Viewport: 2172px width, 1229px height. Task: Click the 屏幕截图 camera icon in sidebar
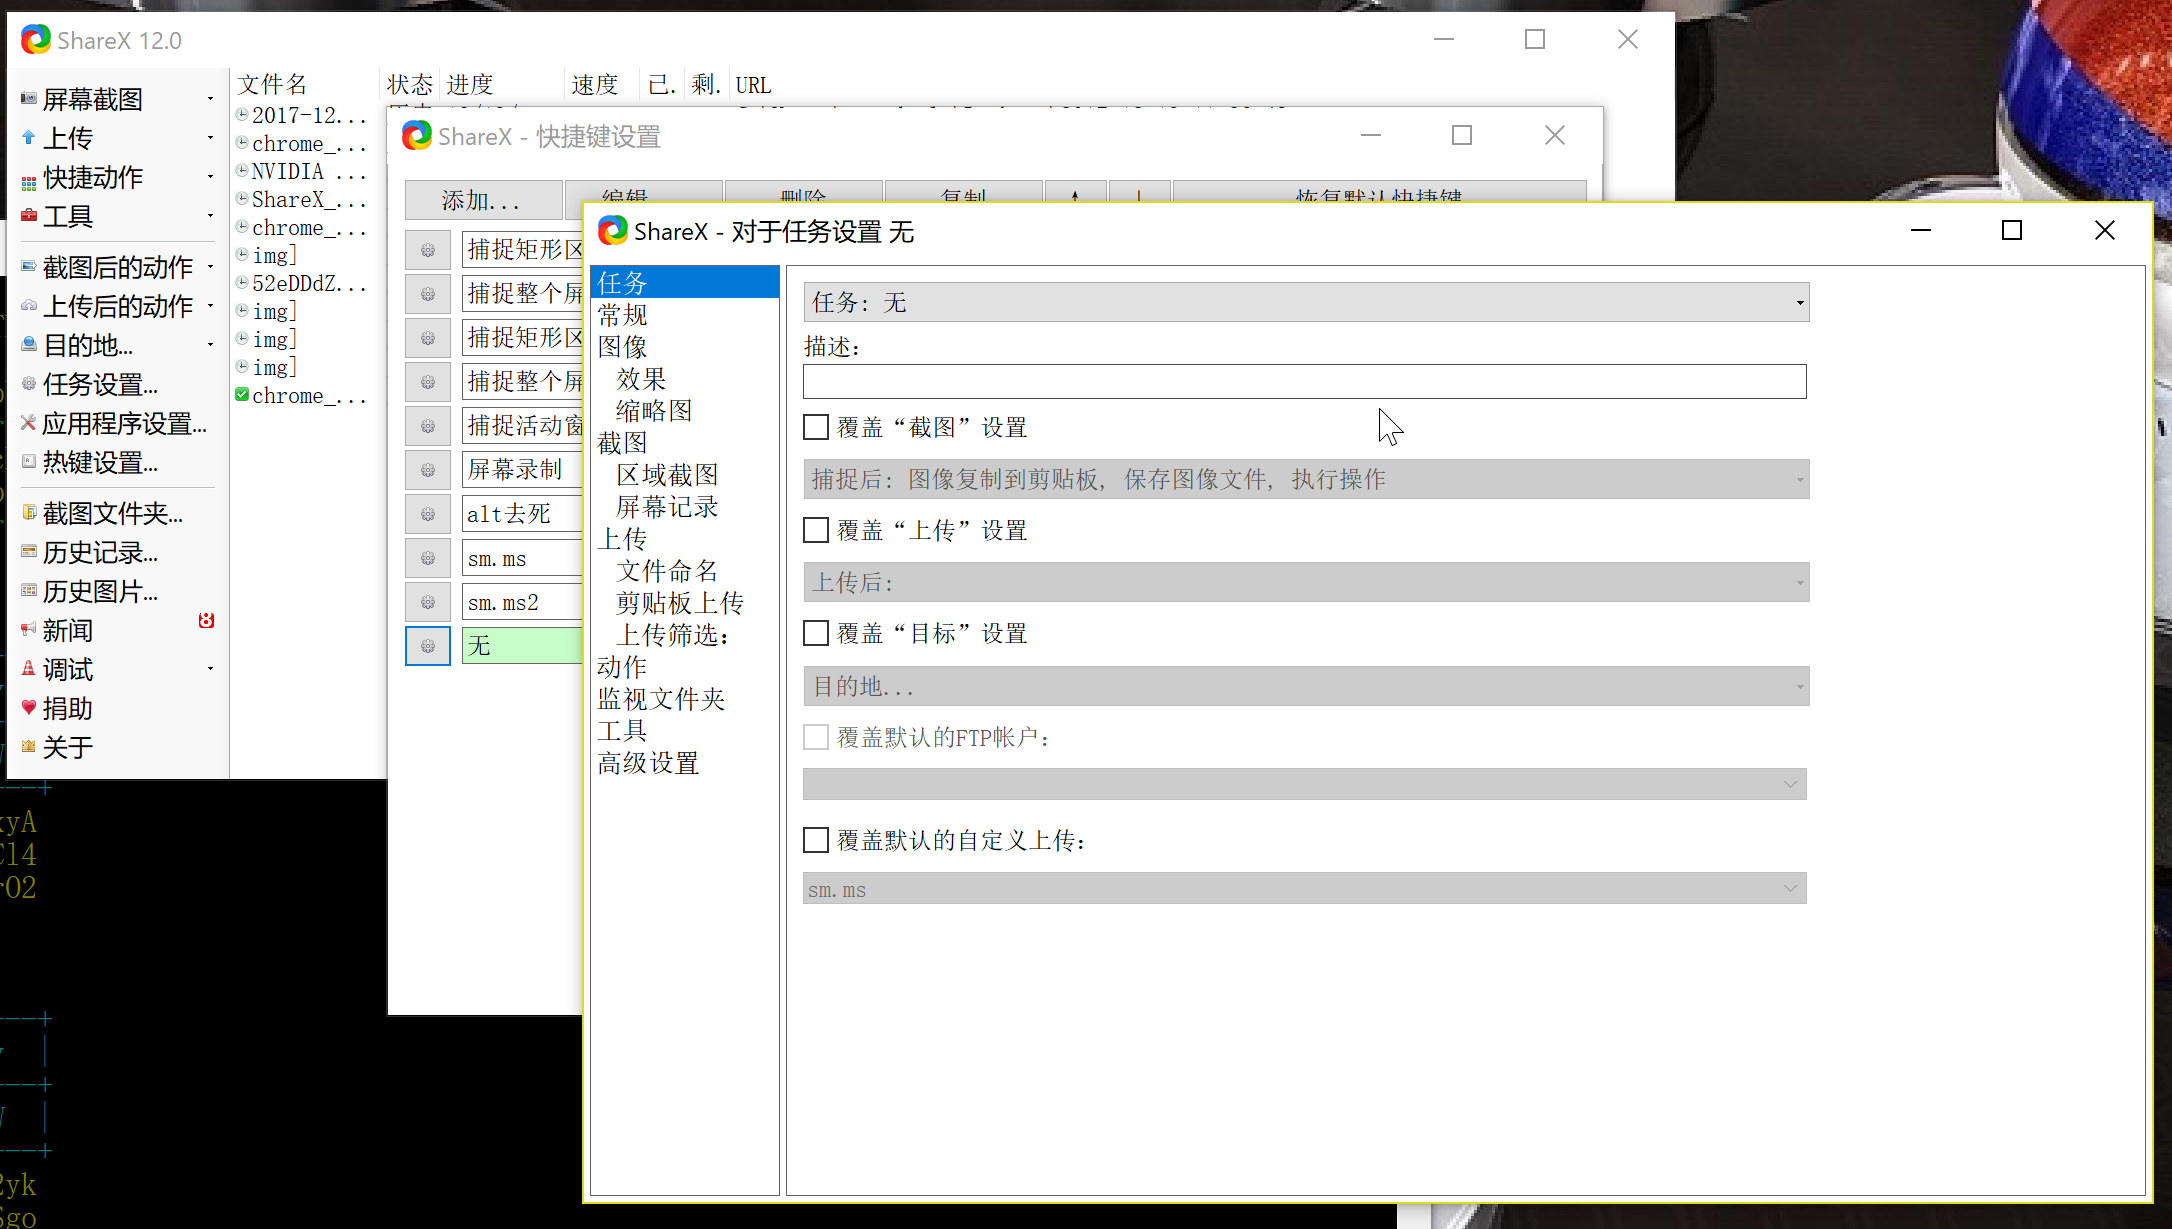coord(29,99)
